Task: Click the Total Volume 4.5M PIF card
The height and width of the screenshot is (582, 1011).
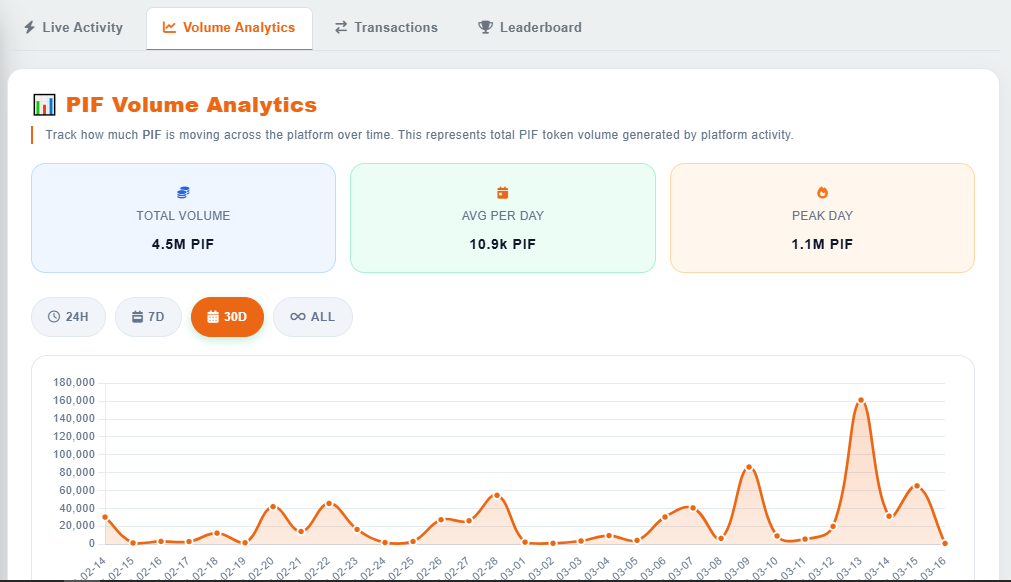Action: click(183, 218)
